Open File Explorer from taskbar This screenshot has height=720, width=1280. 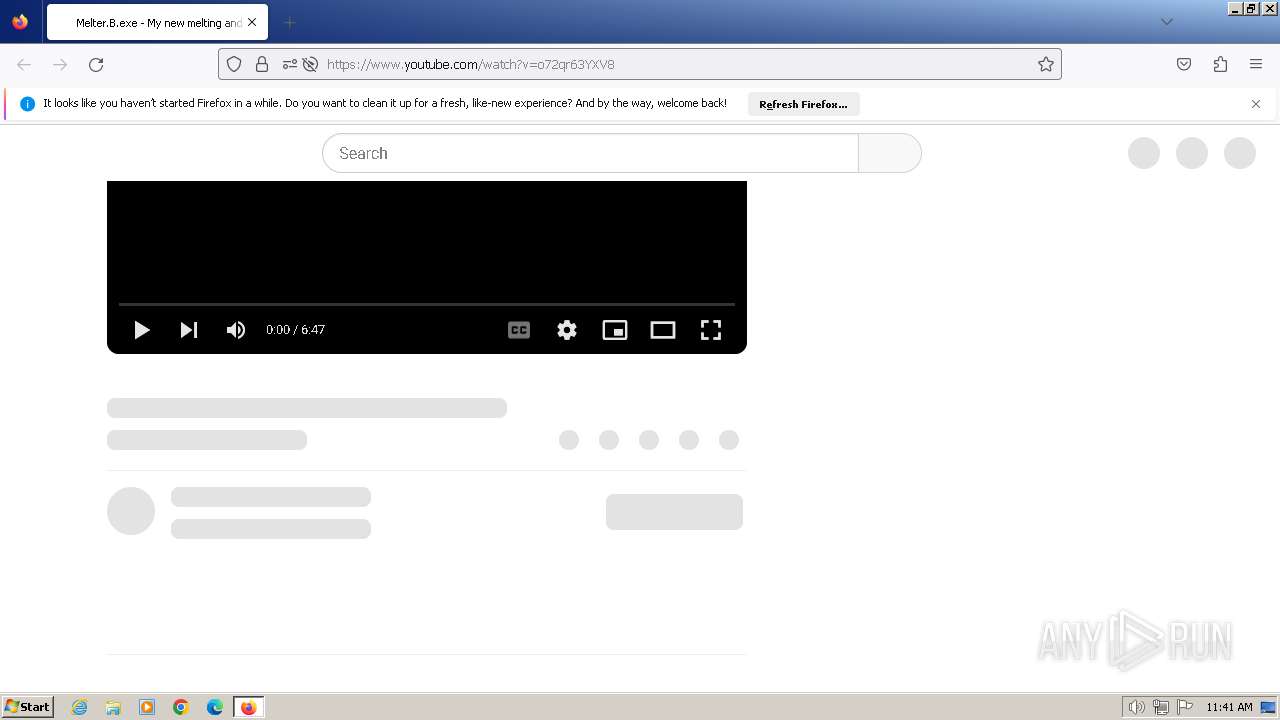[113, 707]
